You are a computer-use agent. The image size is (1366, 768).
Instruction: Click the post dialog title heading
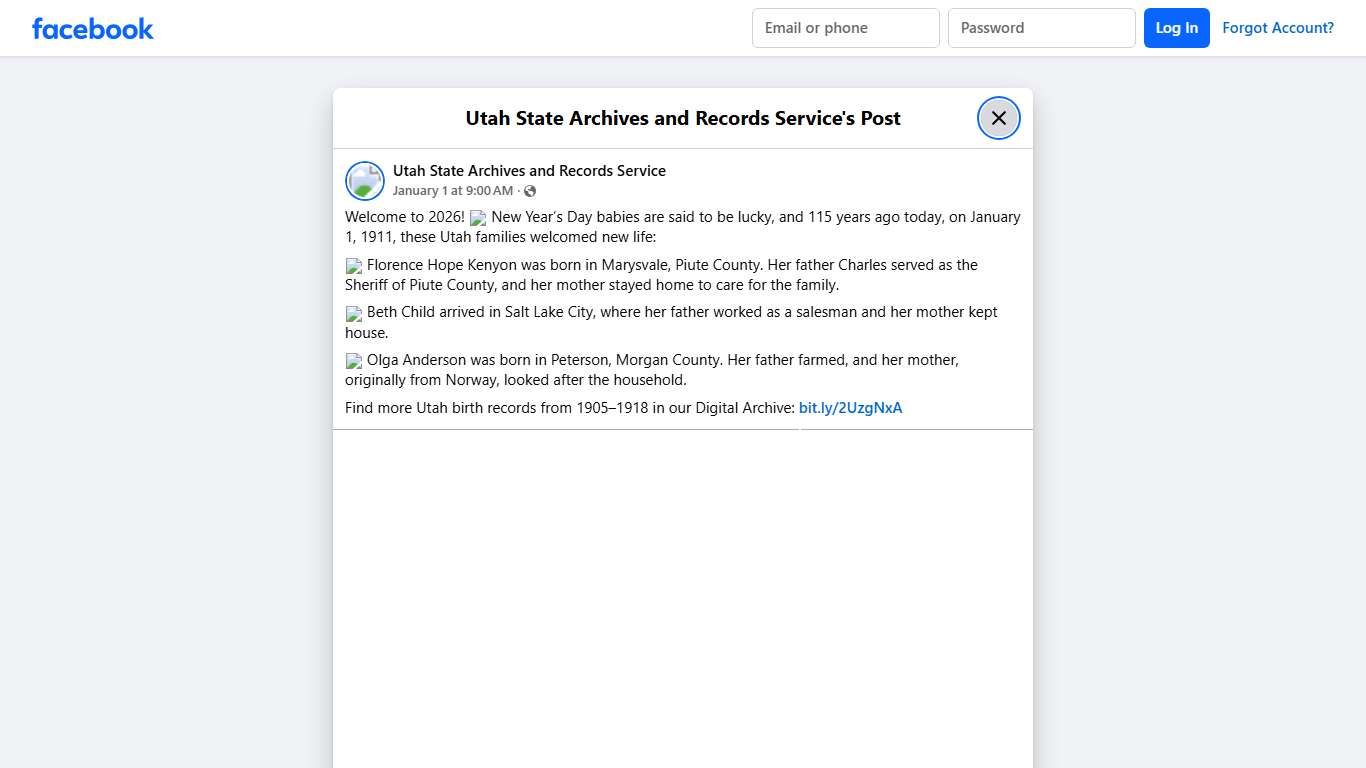tap(683, 118)
